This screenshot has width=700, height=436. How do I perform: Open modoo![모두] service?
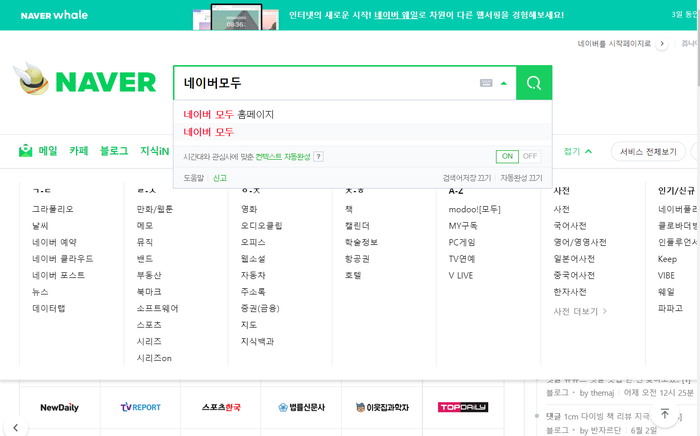(475, 209)
